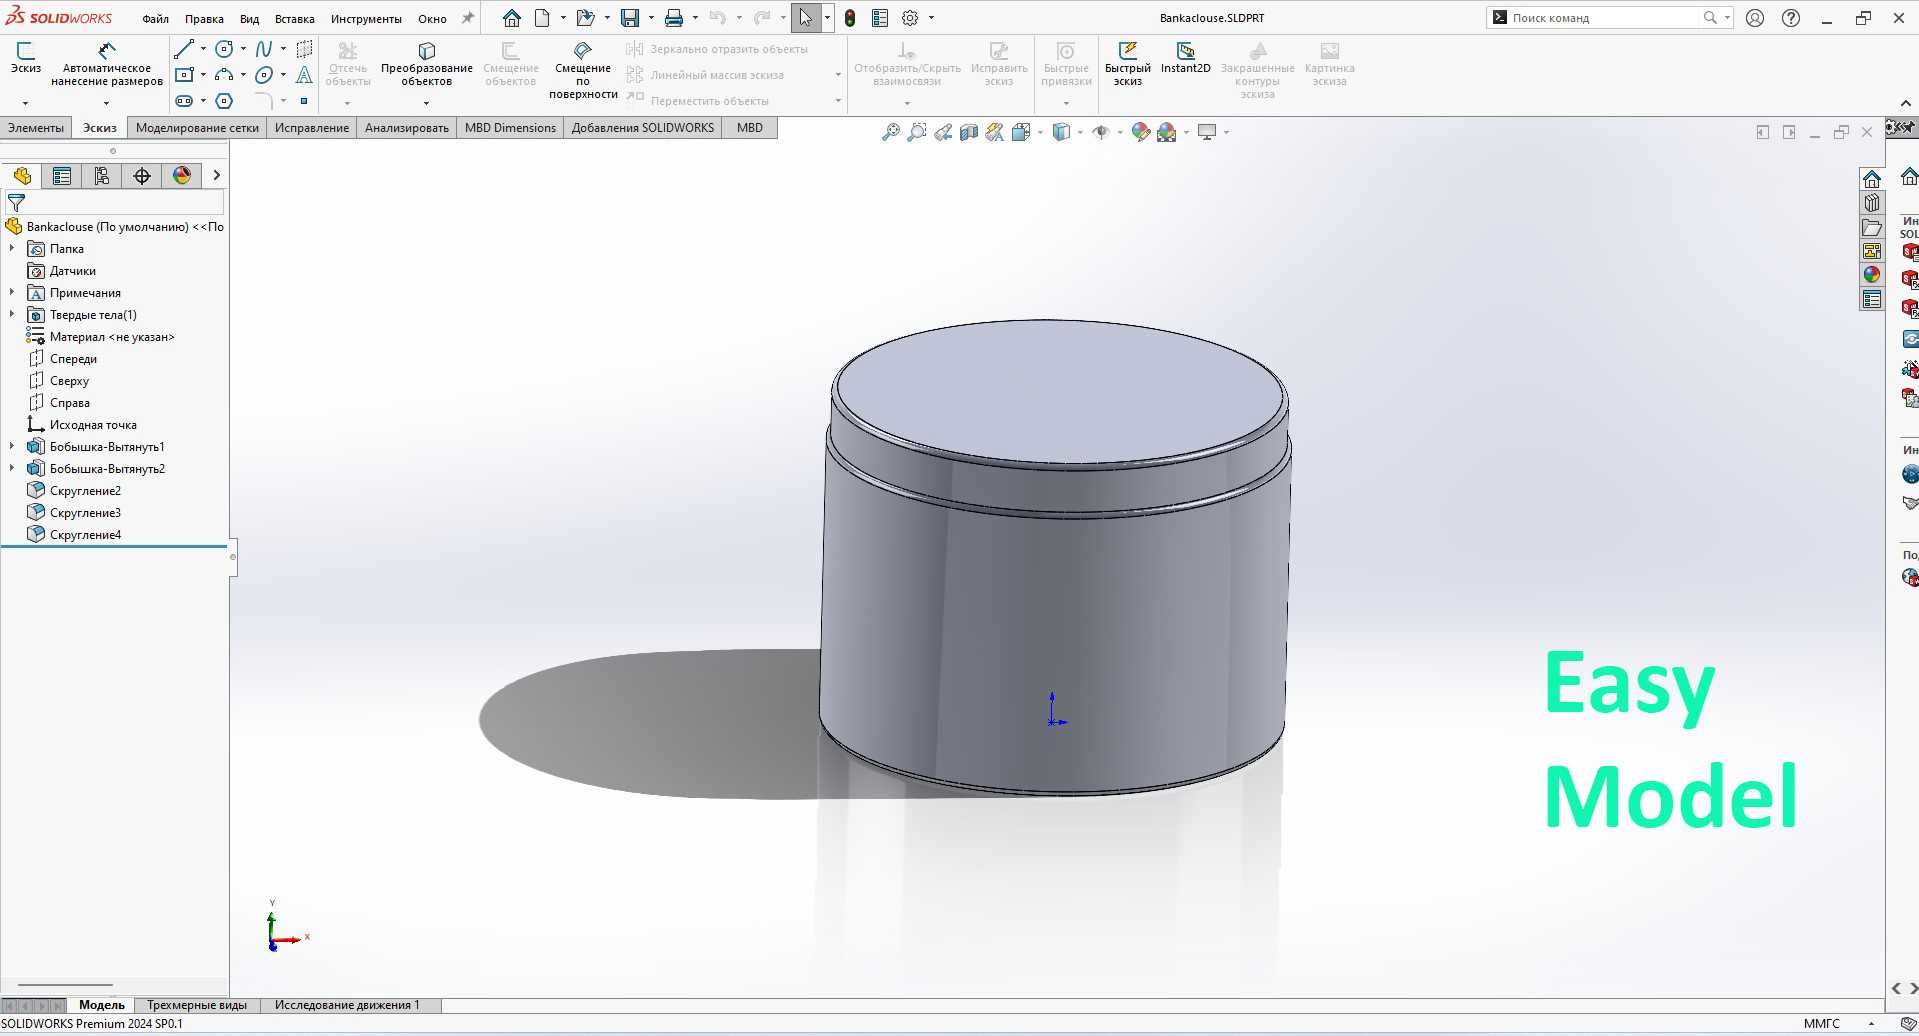
Task: Select the Polygon sketch tool
Action: point(225,101)
